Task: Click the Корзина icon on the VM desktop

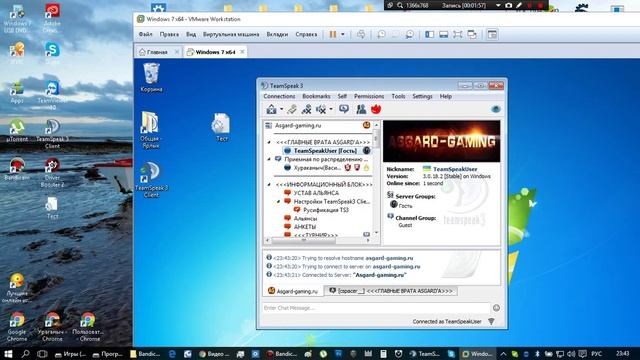Action: point(151,78)
